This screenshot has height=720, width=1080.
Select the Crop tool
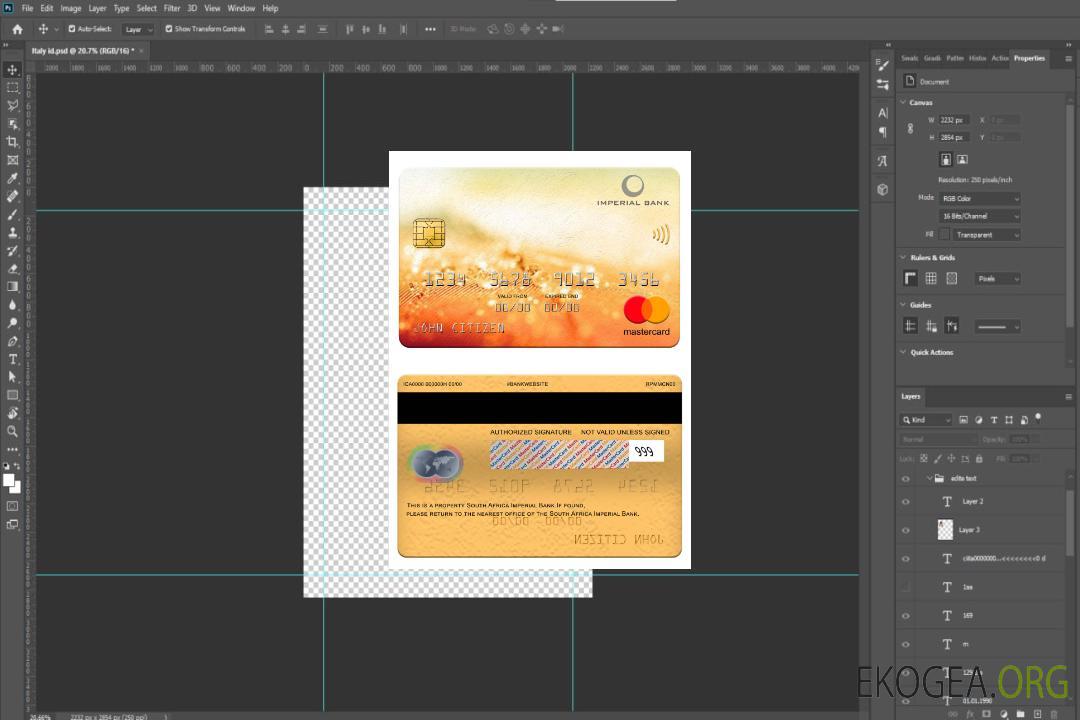click(12, 142)
